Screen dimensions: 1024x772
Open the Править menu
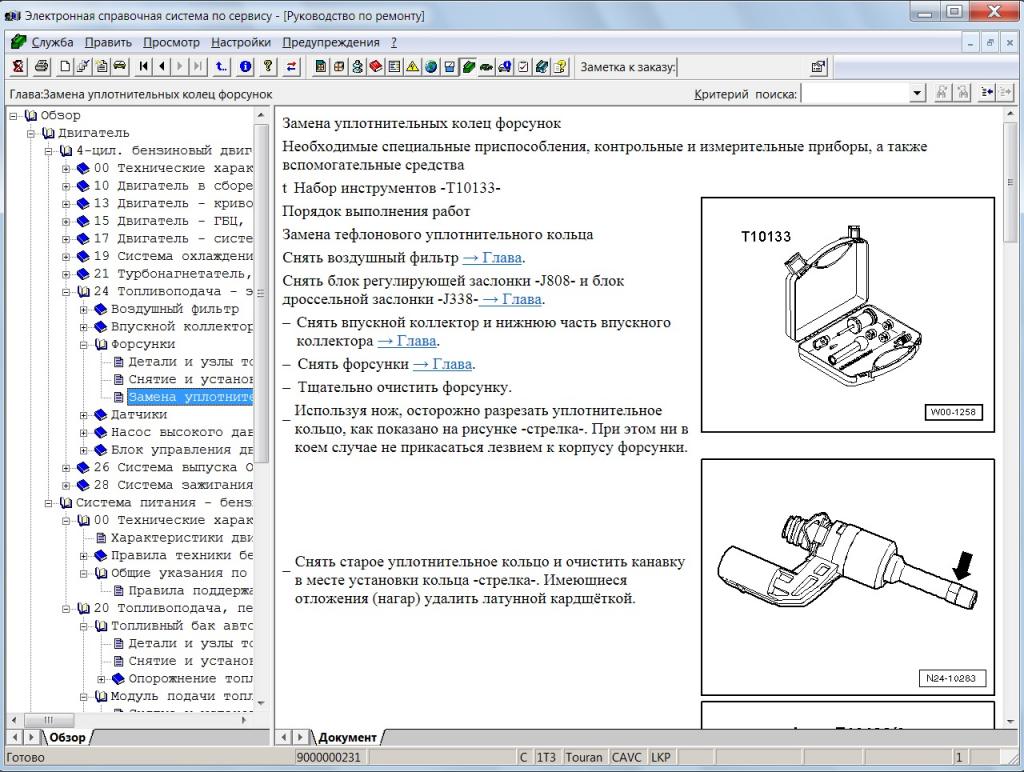[x=108, y=42]
